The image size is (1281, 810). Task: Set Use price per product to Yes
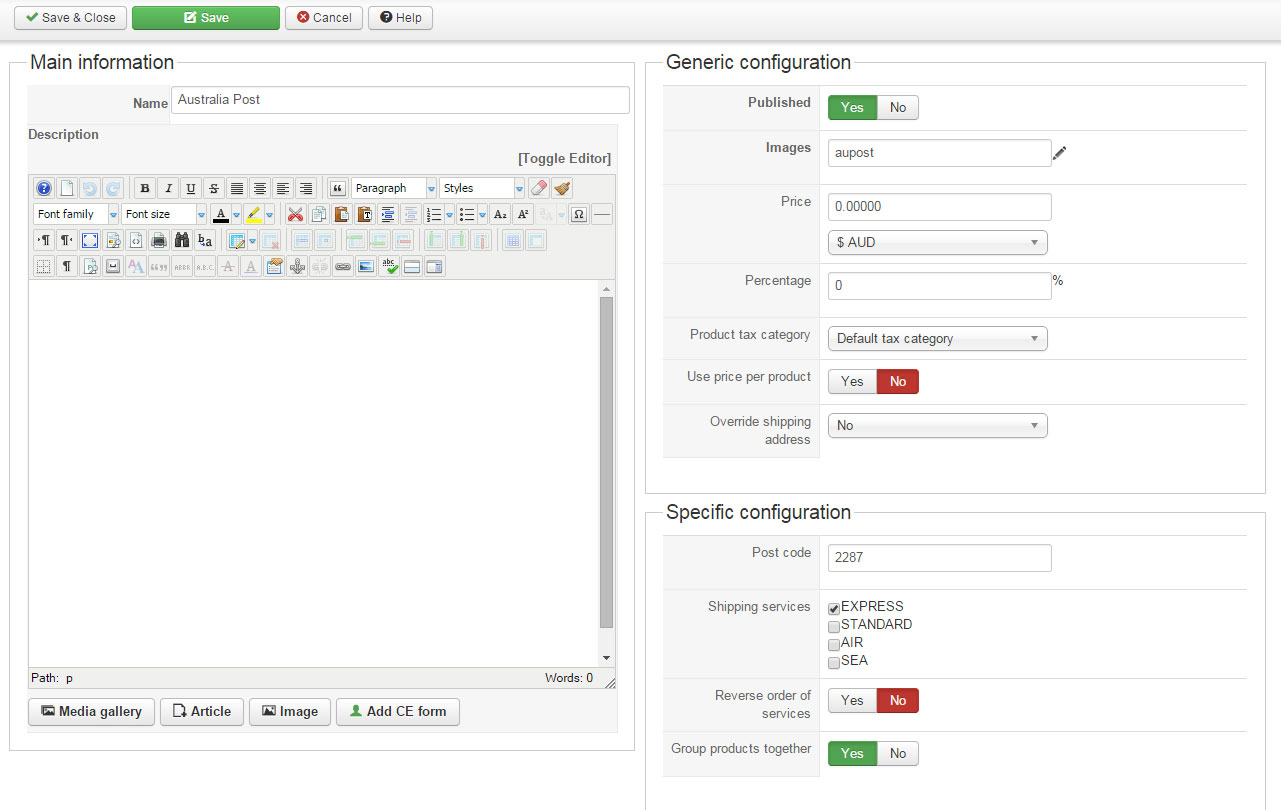click(x=852, y=381)
